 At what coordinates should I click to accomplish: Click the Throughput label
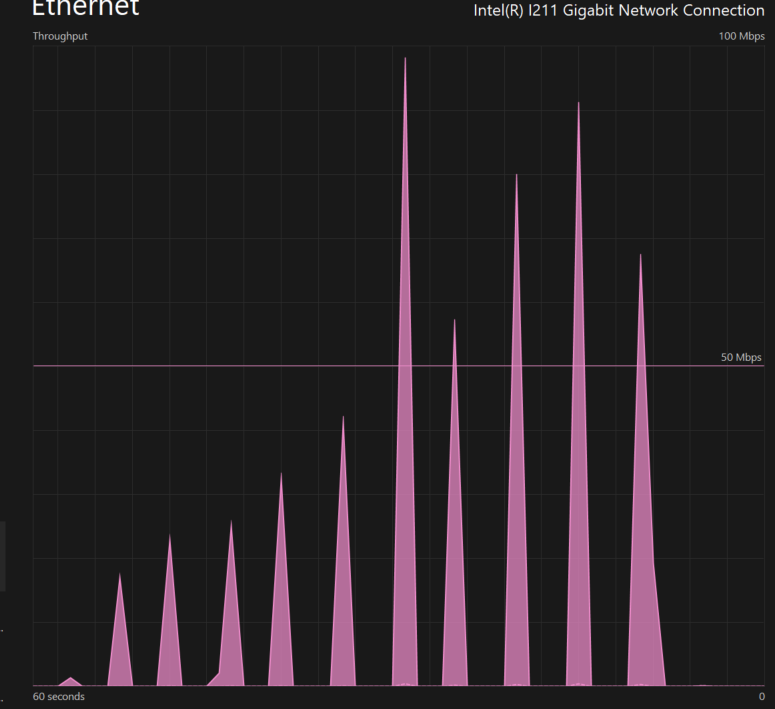(x=60, y=36)
